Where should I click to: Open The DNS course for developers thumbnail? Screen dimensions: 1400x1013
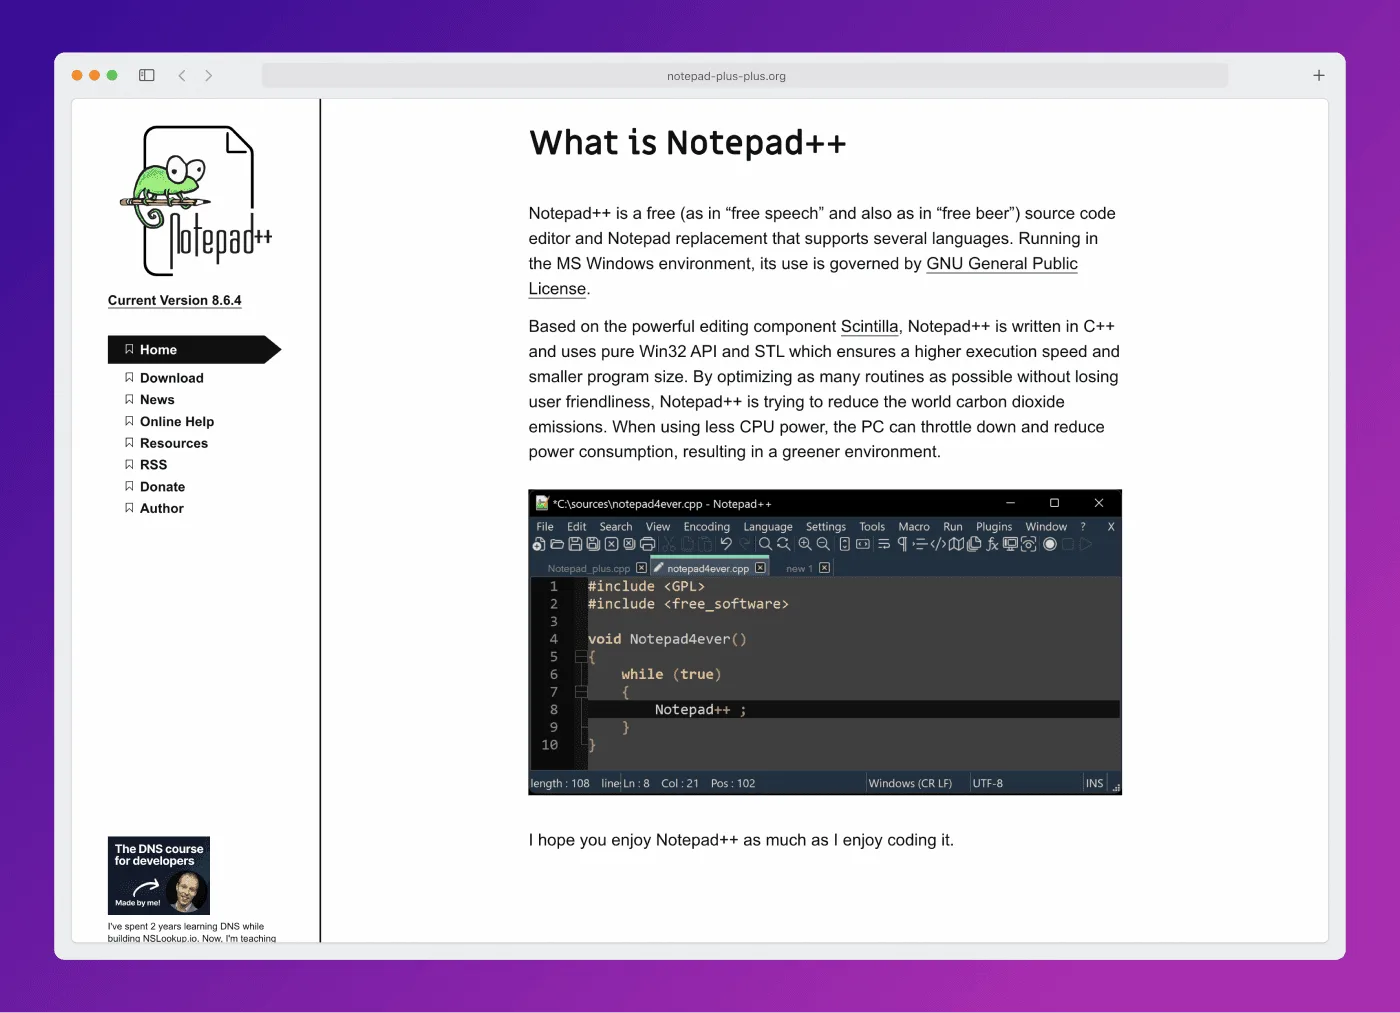[159, 876]
